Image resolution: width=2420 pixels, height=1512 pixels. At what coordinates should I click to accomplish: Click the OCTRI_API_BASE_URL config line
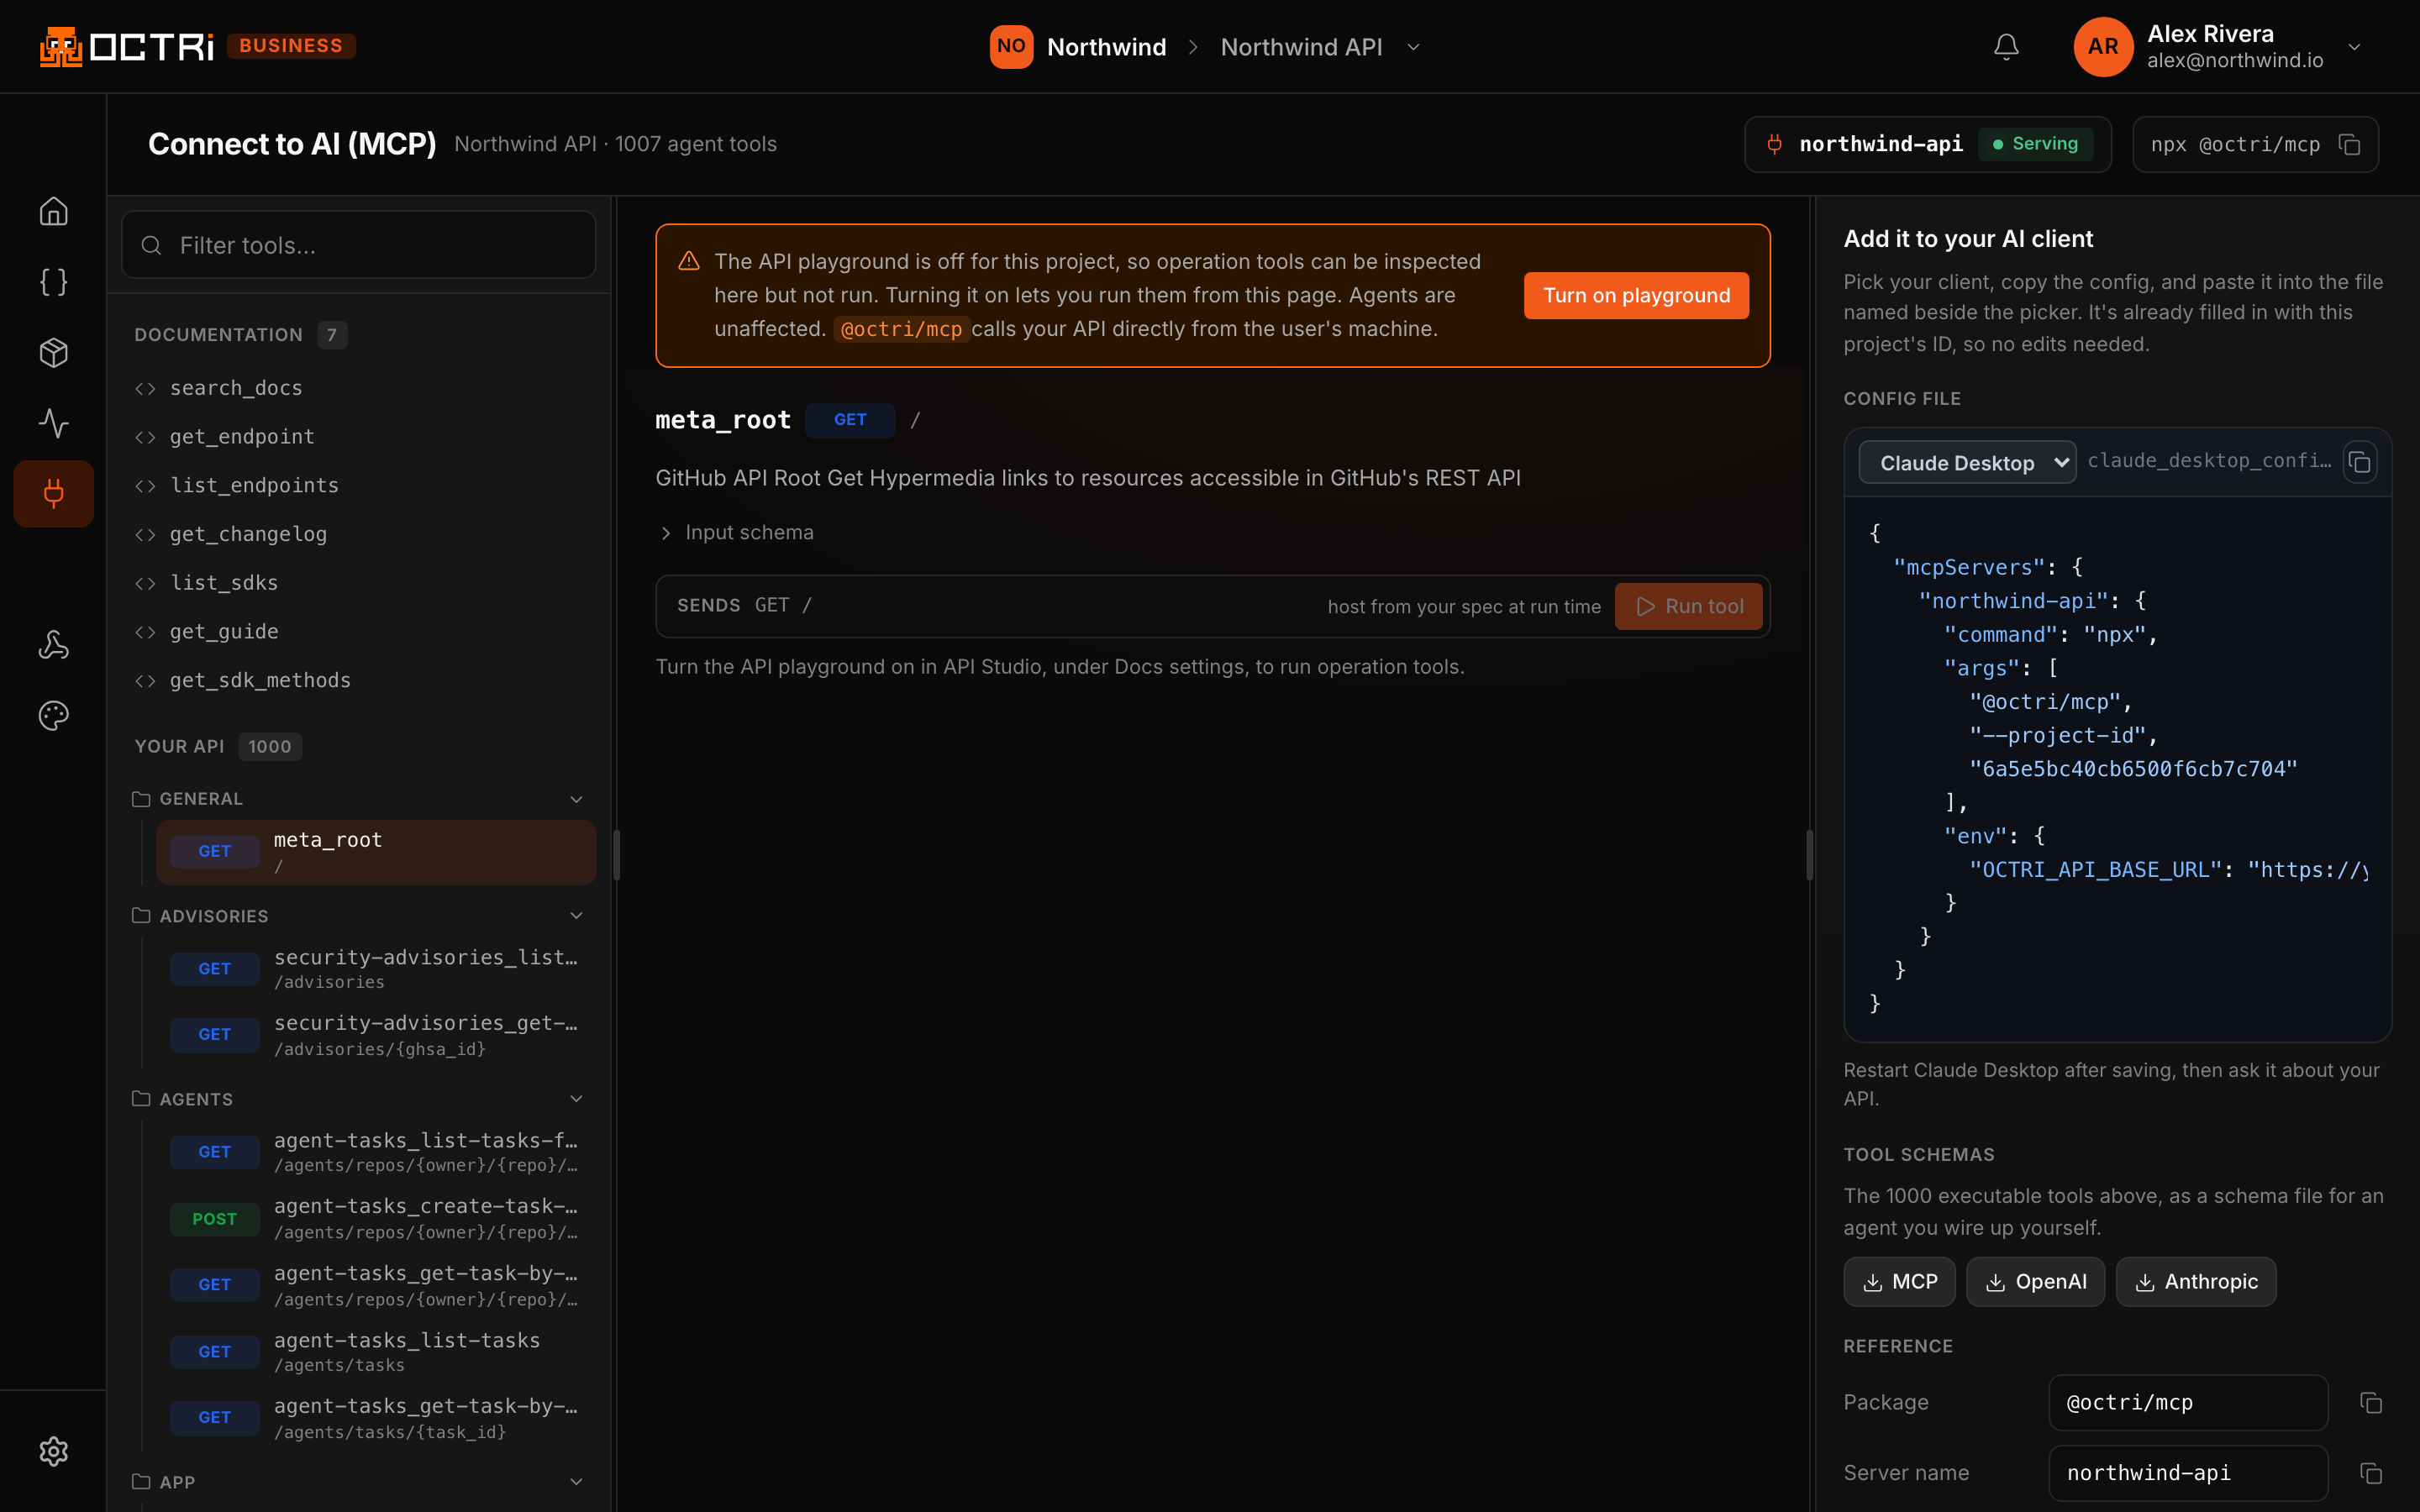(2168, 870)
